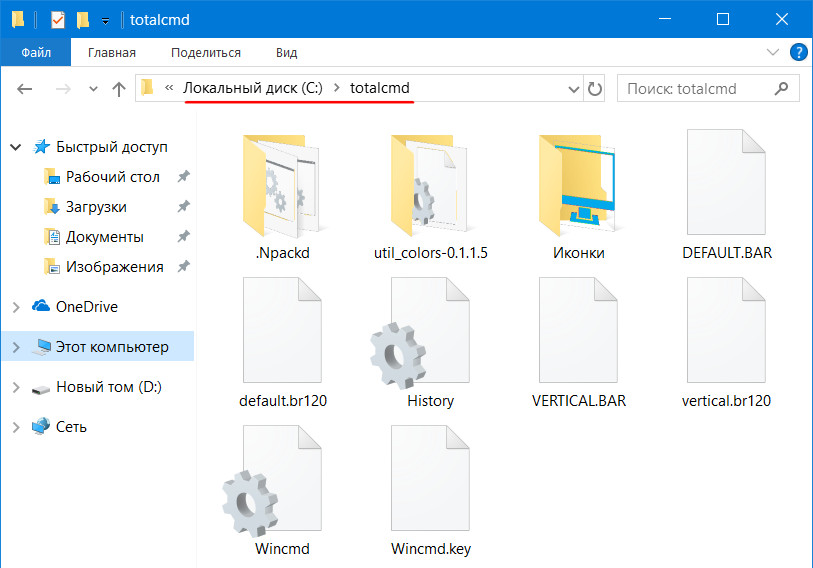The width and height of the screenshot is (813, 568).
Task: Click the Wincmd.key file name label
Action: (430, 548)
